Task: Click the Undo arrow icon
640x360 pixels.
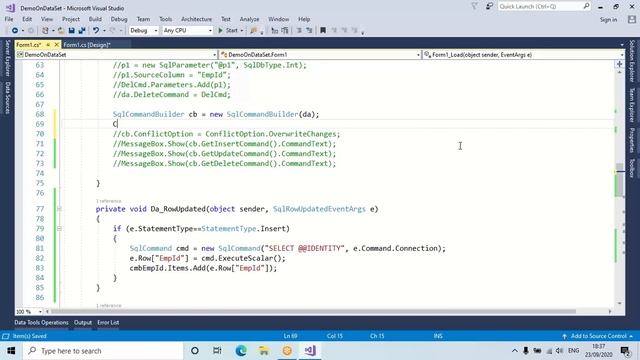Action: (x=96, y=31)
